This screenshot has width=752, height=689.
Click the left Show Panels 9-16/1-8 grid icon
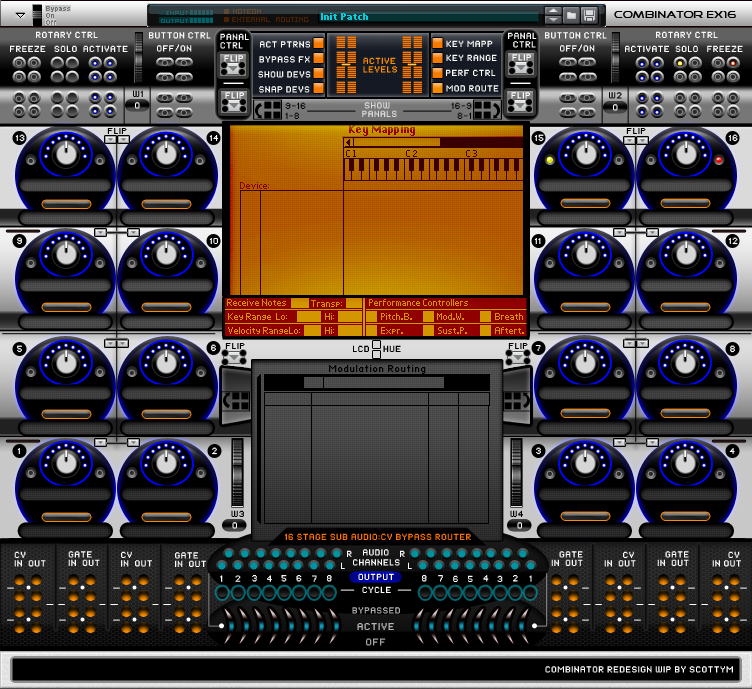(x=269, y=110)
